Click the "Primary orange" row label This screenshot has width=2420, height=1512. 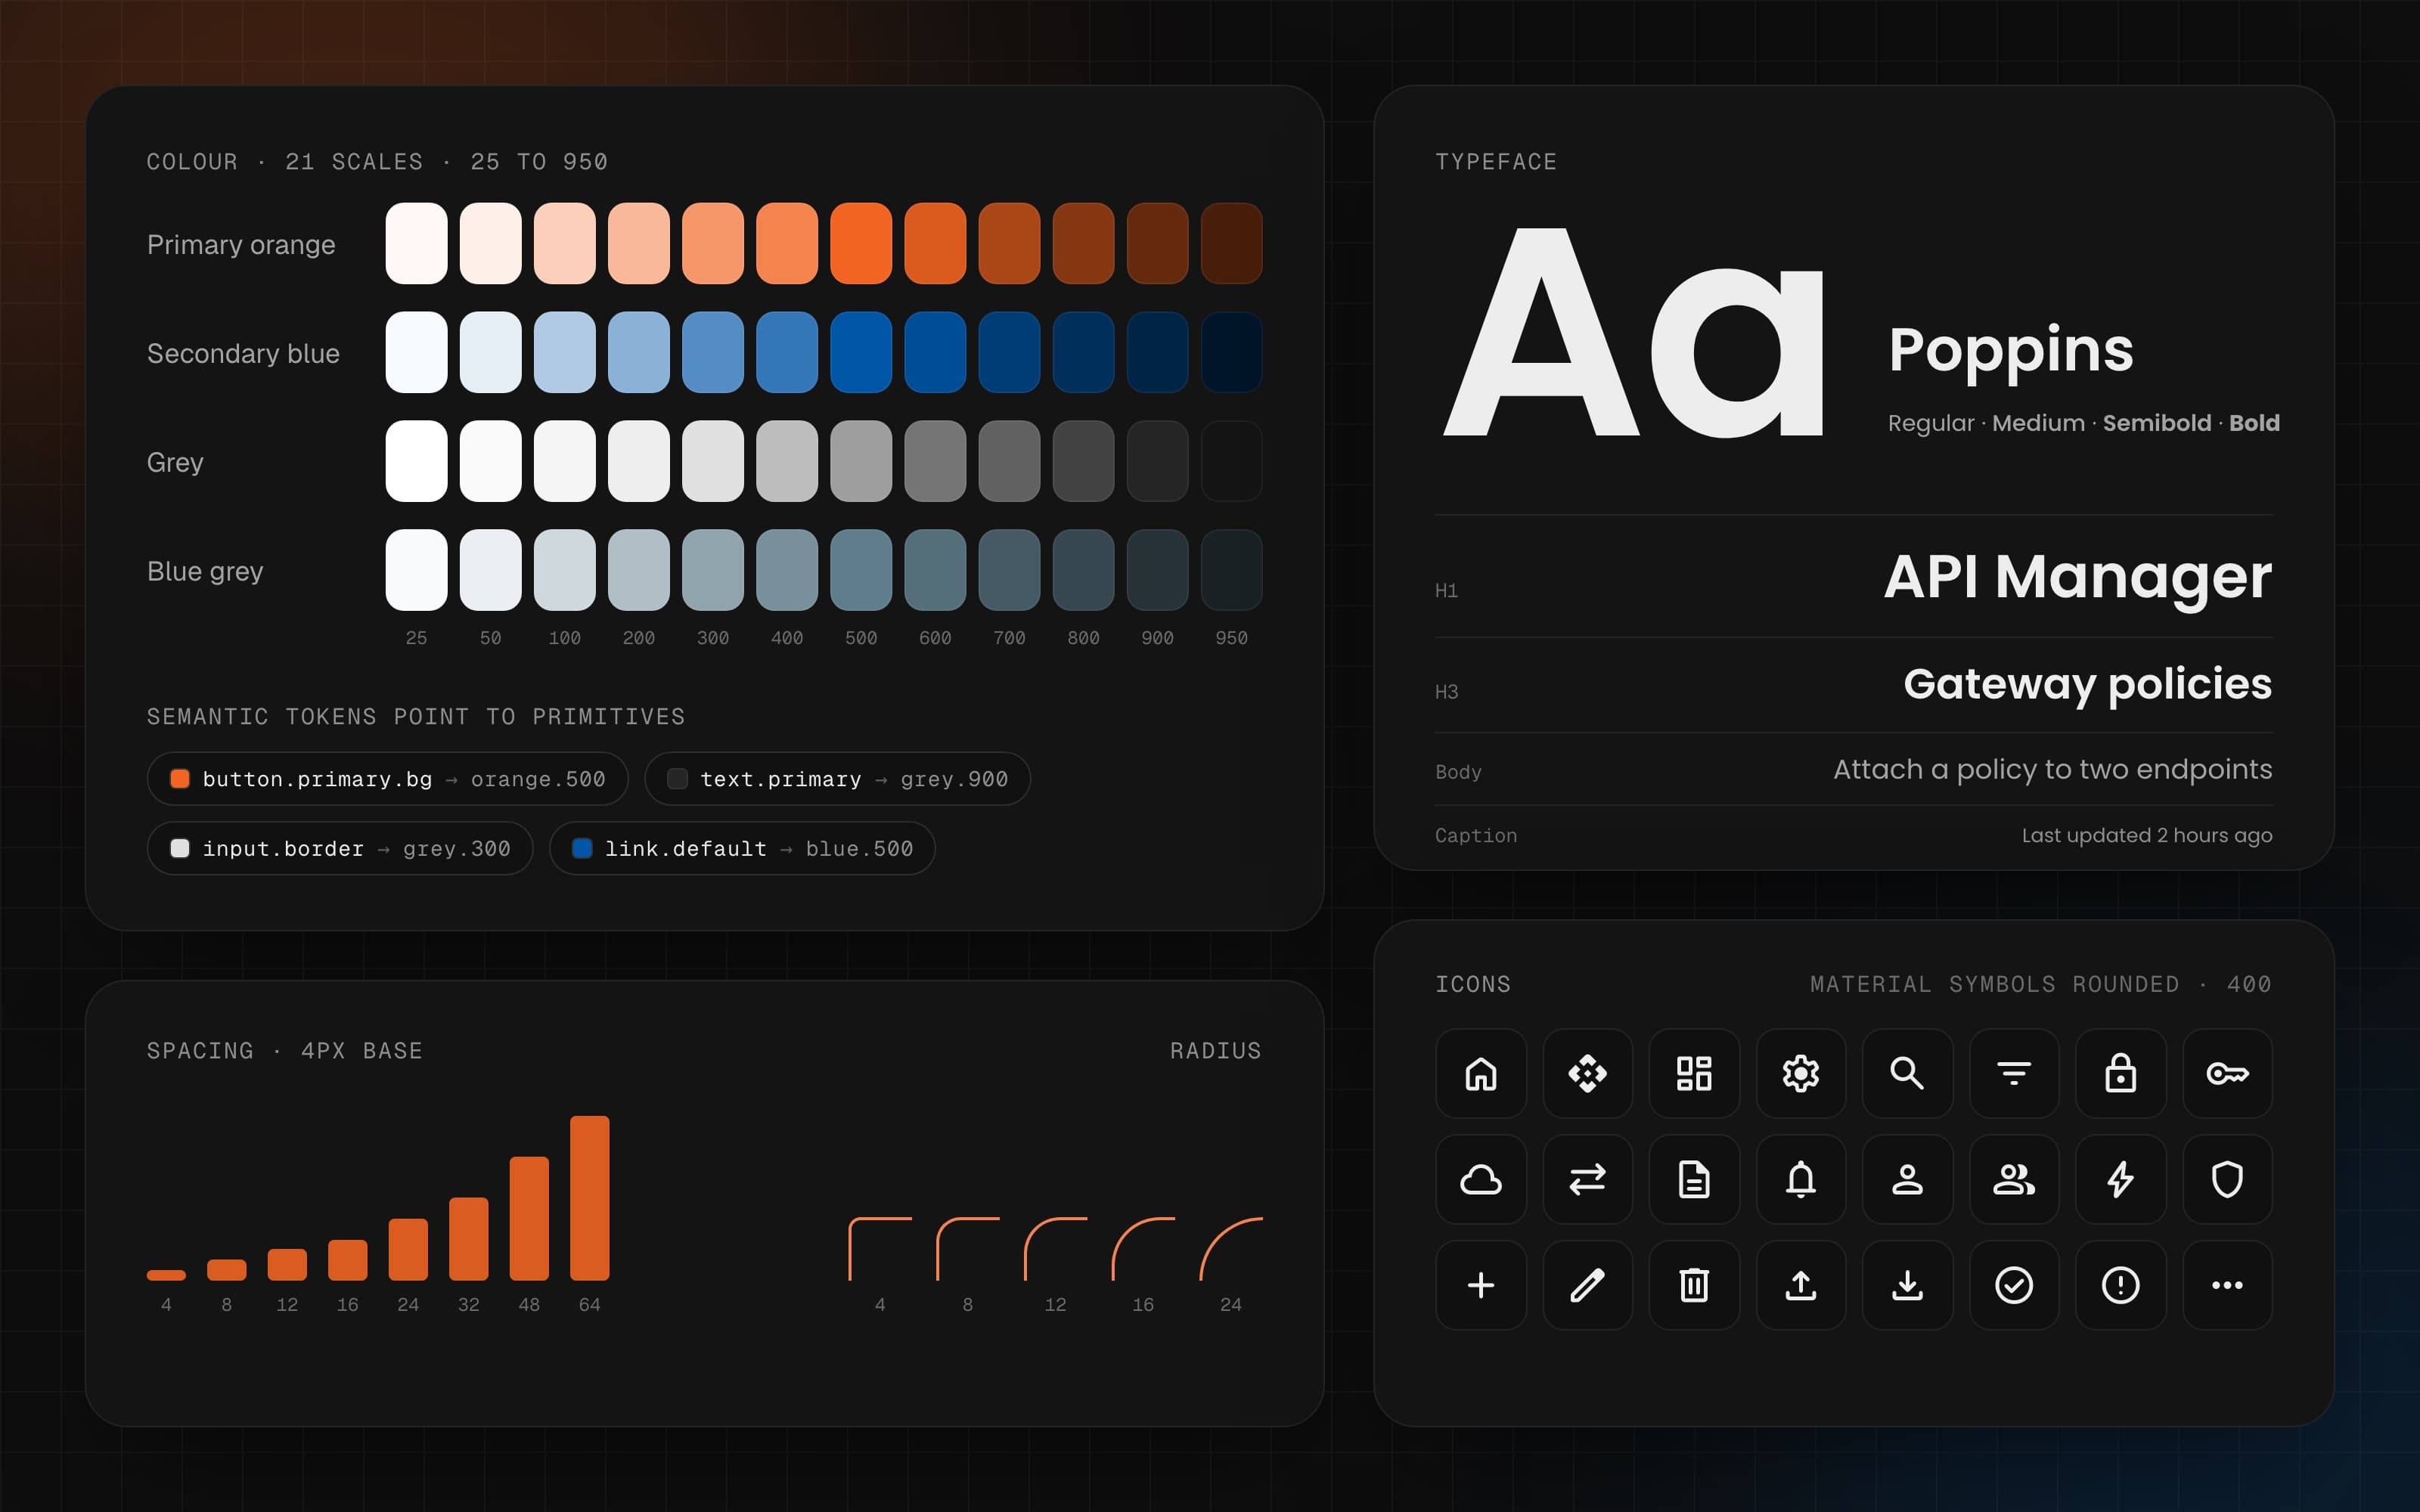[241, 245]
